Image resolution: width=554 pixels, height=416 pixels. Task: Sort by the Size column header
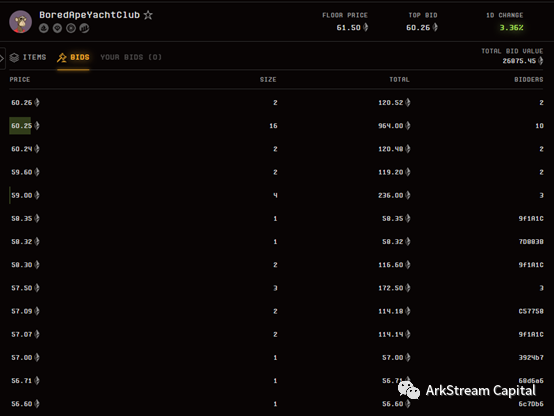coord(268,80)
